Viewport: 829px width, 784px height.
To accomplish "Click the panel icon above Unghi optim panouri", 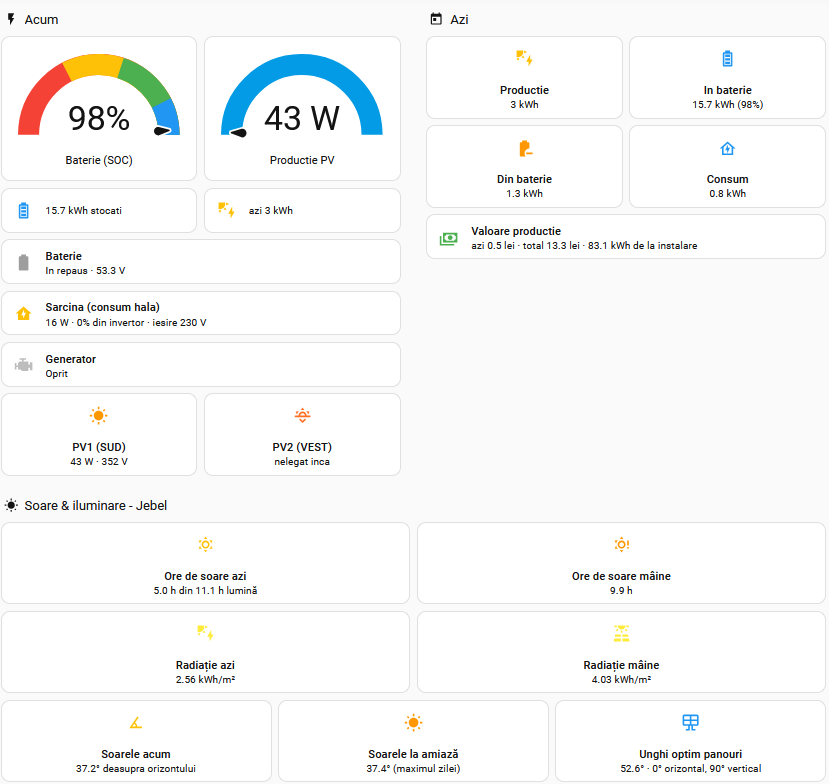I will pyautogui.click(x=690, y=722).
